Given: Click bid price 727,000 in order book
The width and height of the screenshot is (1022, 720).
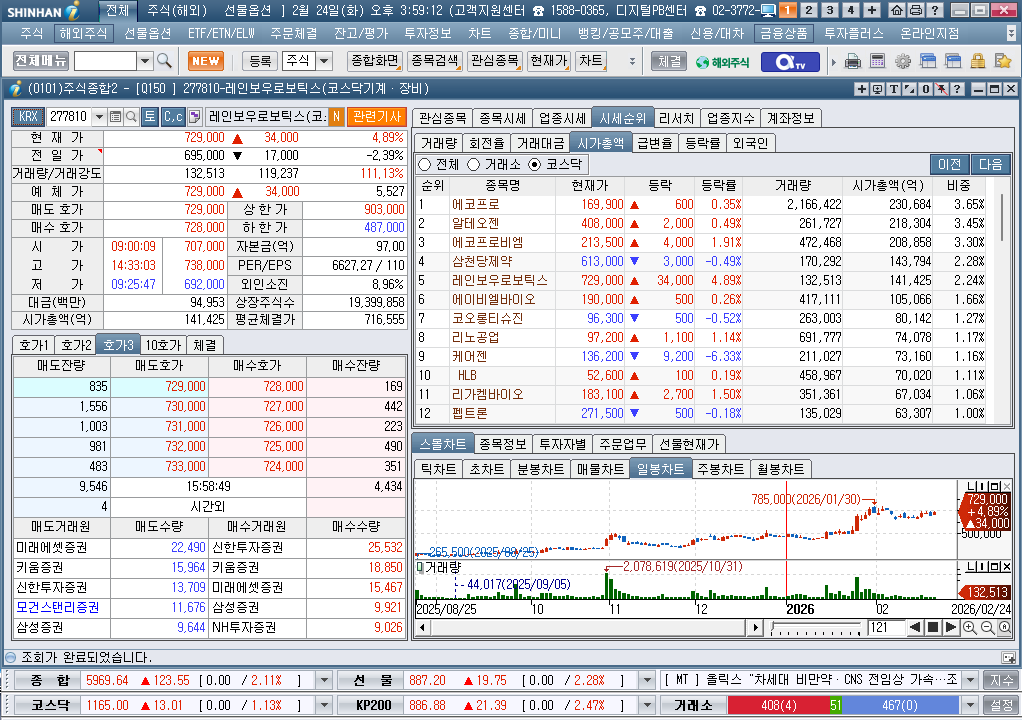Looking at the screenshot, I should point(257,407).
